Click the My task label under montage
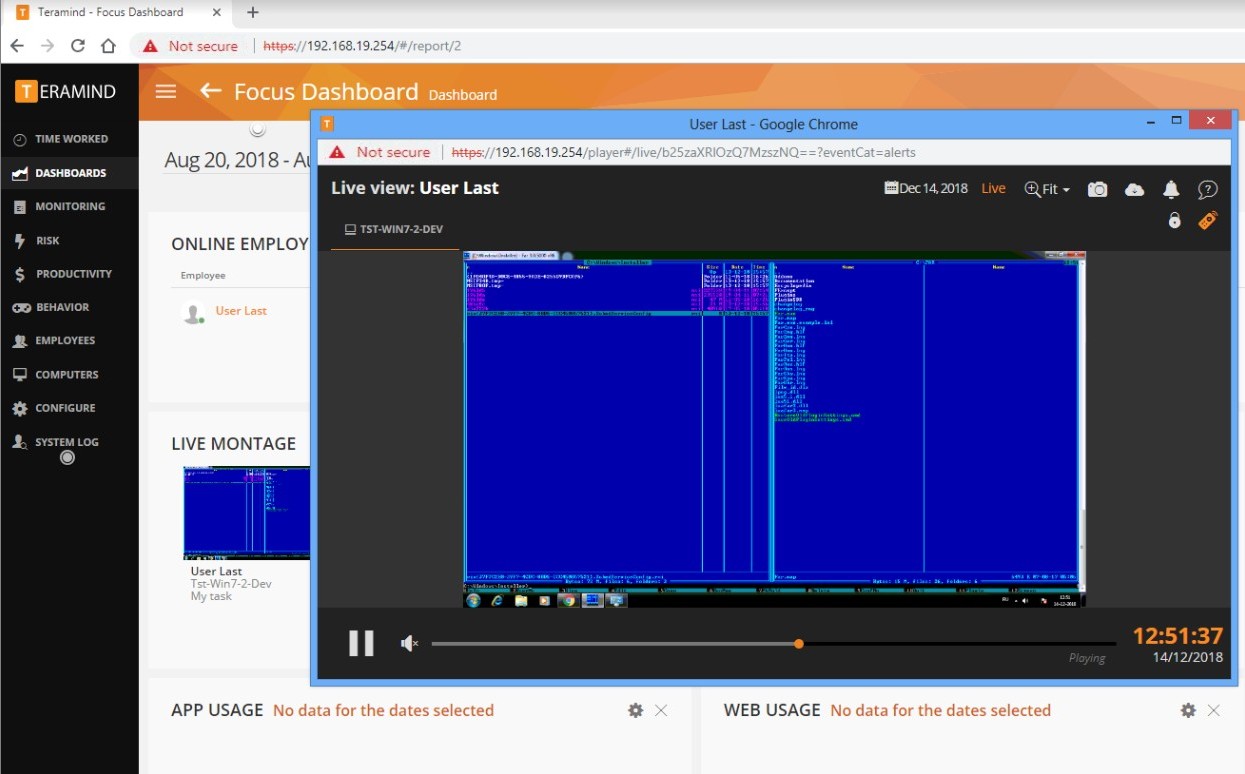Screen dimensions: 1245x774 211,596
